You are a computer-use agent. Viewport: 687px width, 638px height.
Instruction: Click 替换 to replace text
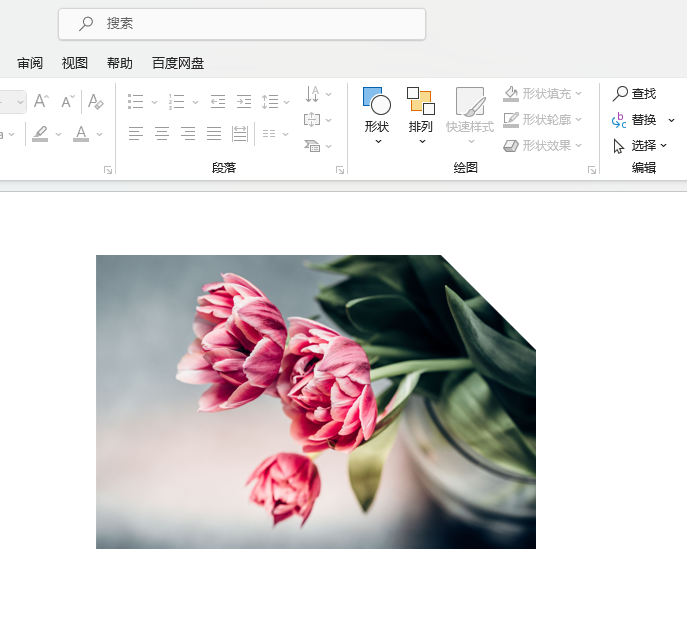coord(634,120)
